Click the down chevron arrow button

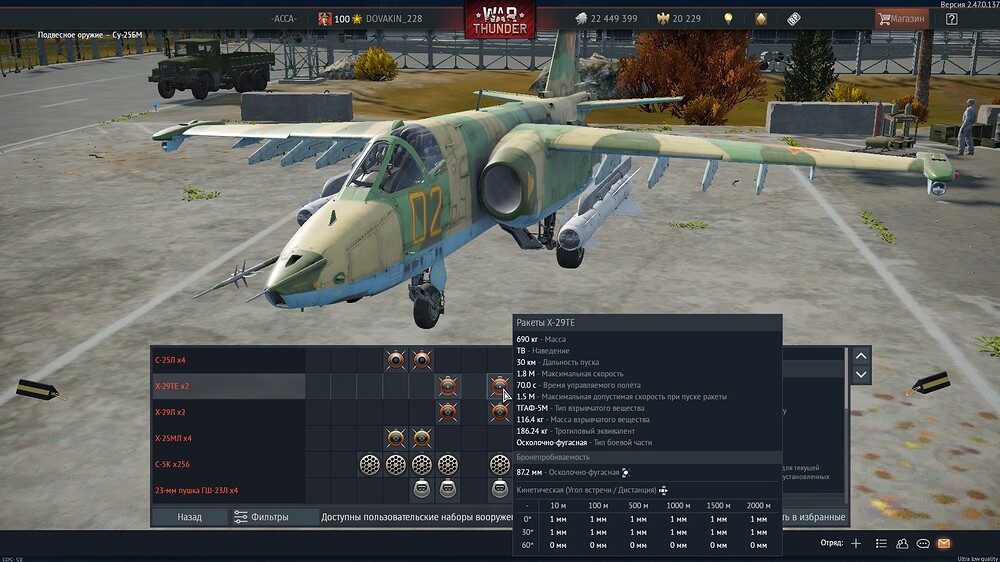click(861, 374)
